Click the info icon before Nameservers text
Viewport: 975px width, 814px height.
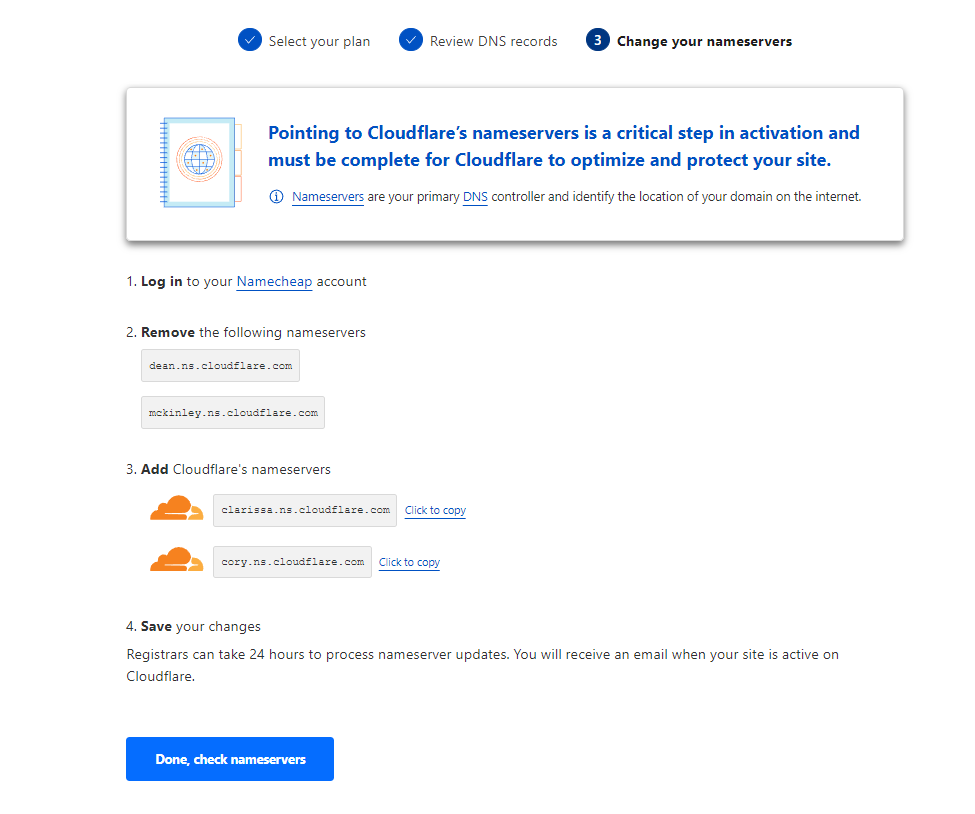click(276, 197)
